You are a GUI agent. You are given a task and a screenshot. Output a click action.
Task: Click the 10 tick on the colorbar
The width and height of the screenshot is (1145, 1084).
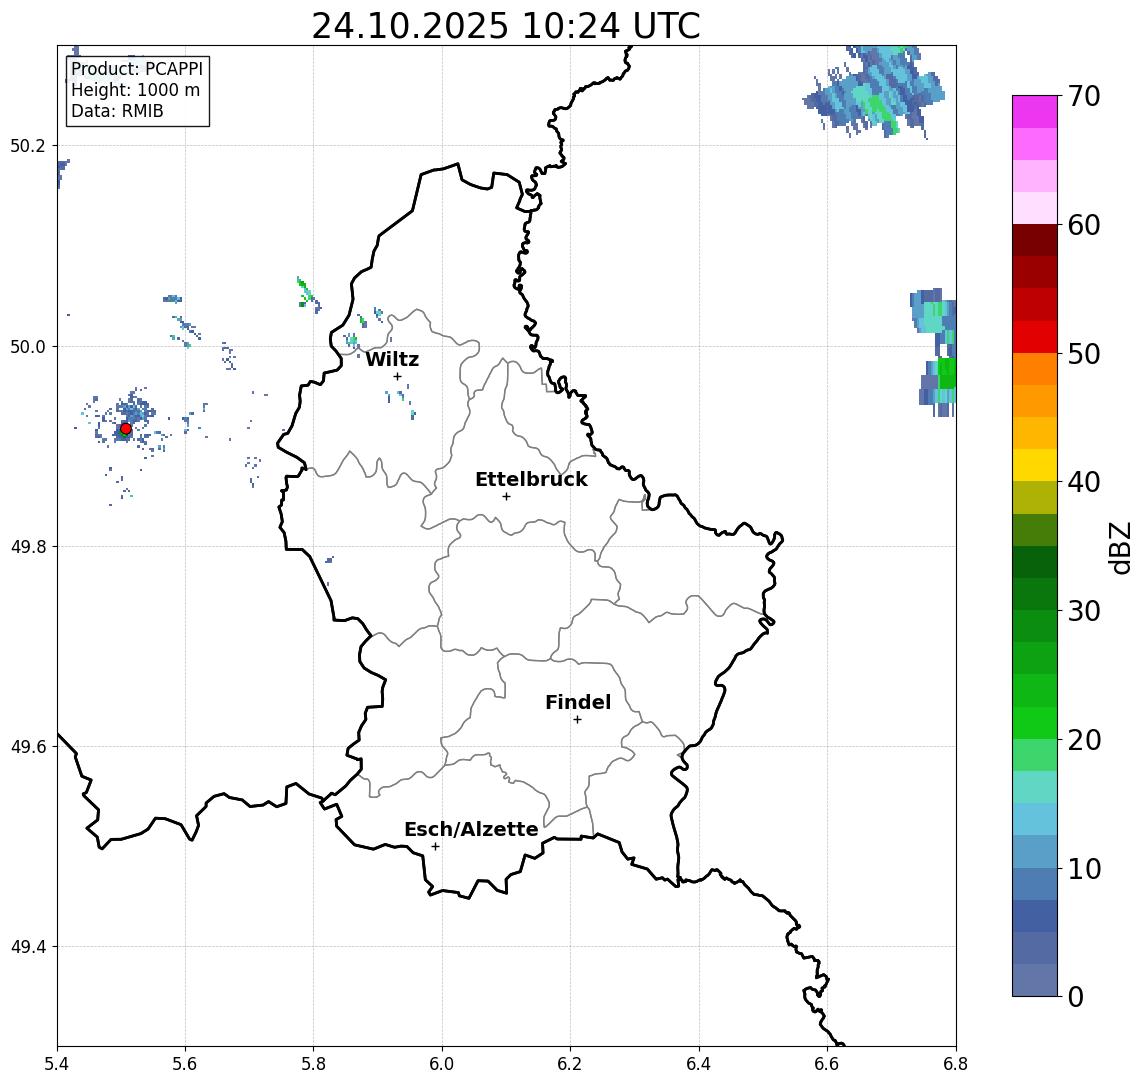(1084, 869)
